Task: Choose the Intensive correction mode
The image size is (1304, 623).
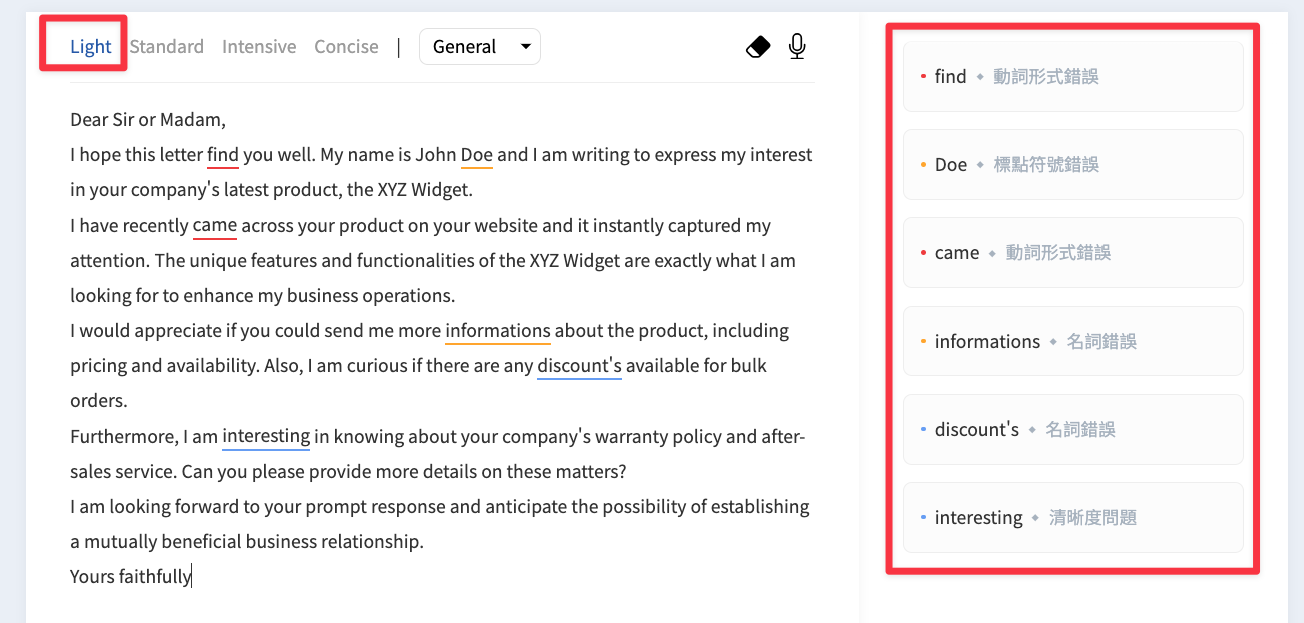Action: pyautogui.click(x=259, y=46)
